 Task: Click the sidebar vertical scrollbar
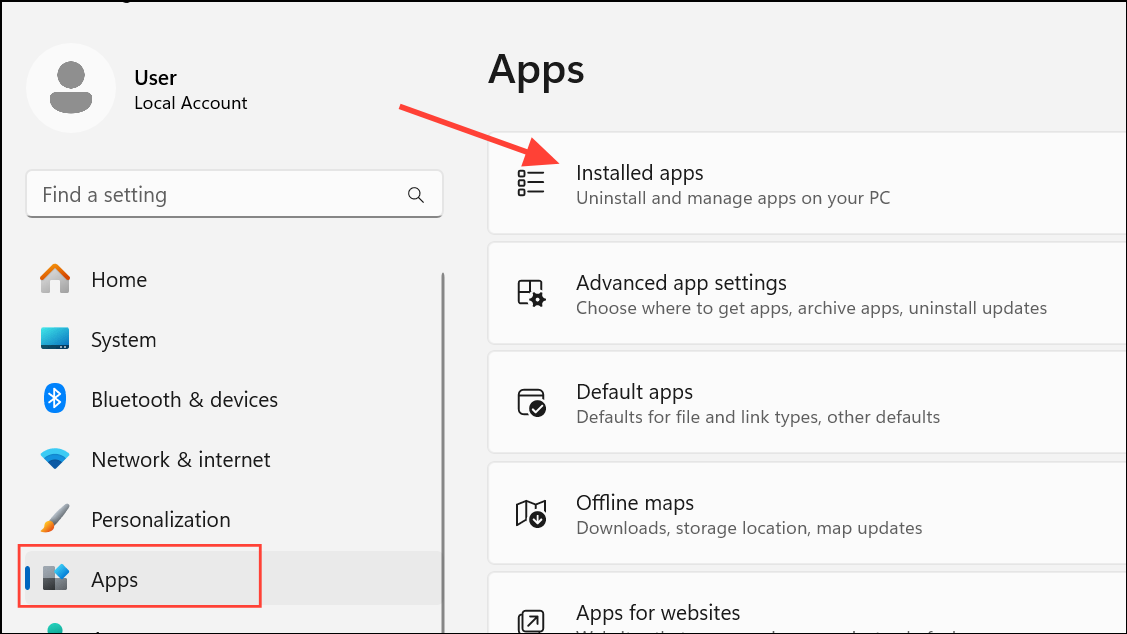[x=443, y=453]
